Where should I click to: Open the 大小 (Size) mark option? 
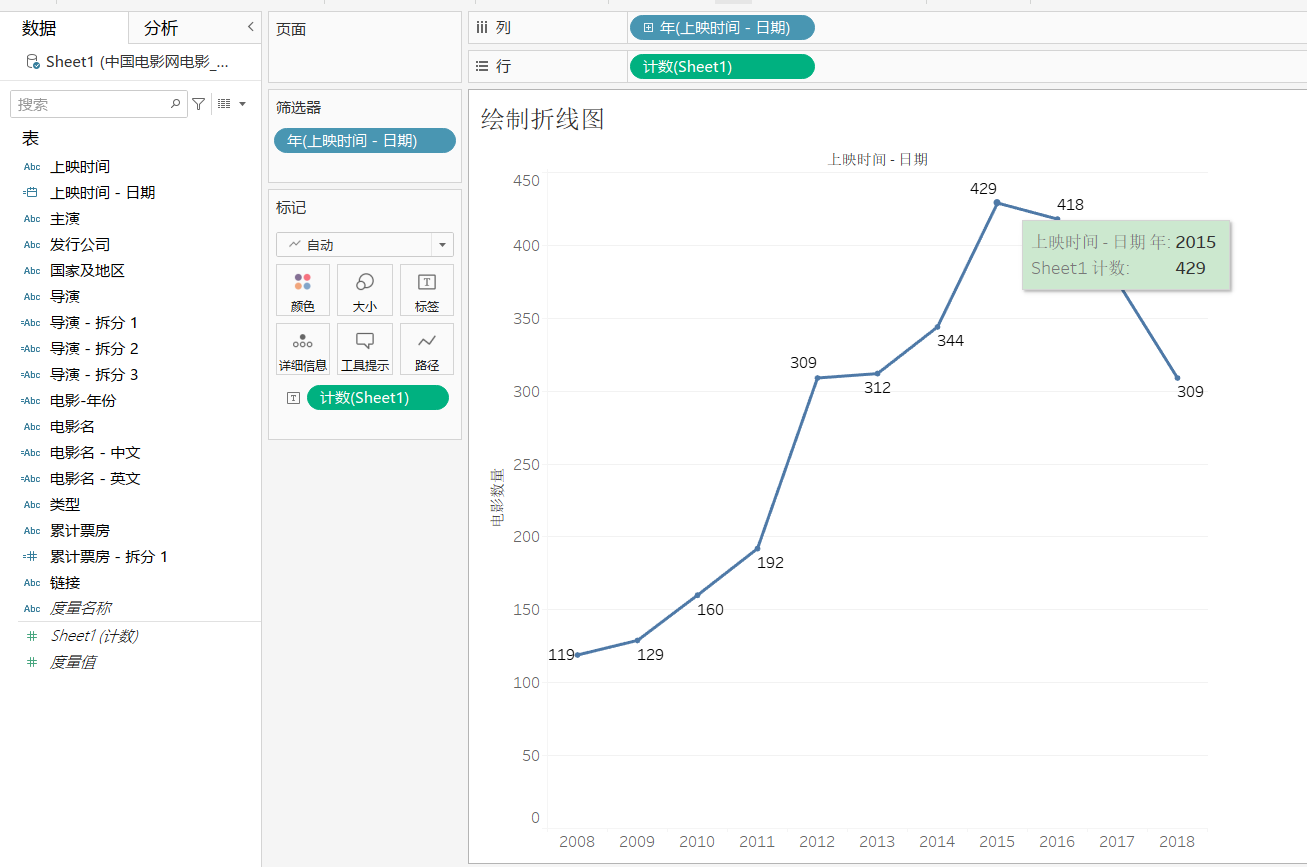[365, 290]
